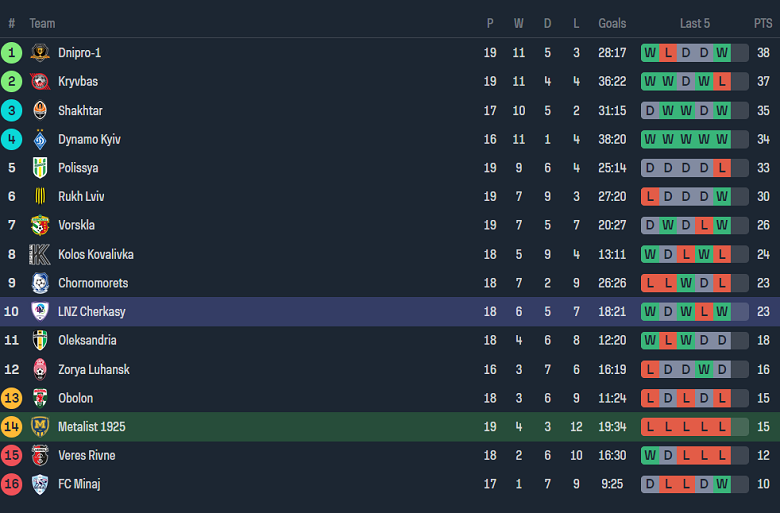Click the Veres Rivne row position 15 badge

tap(12, 456)
